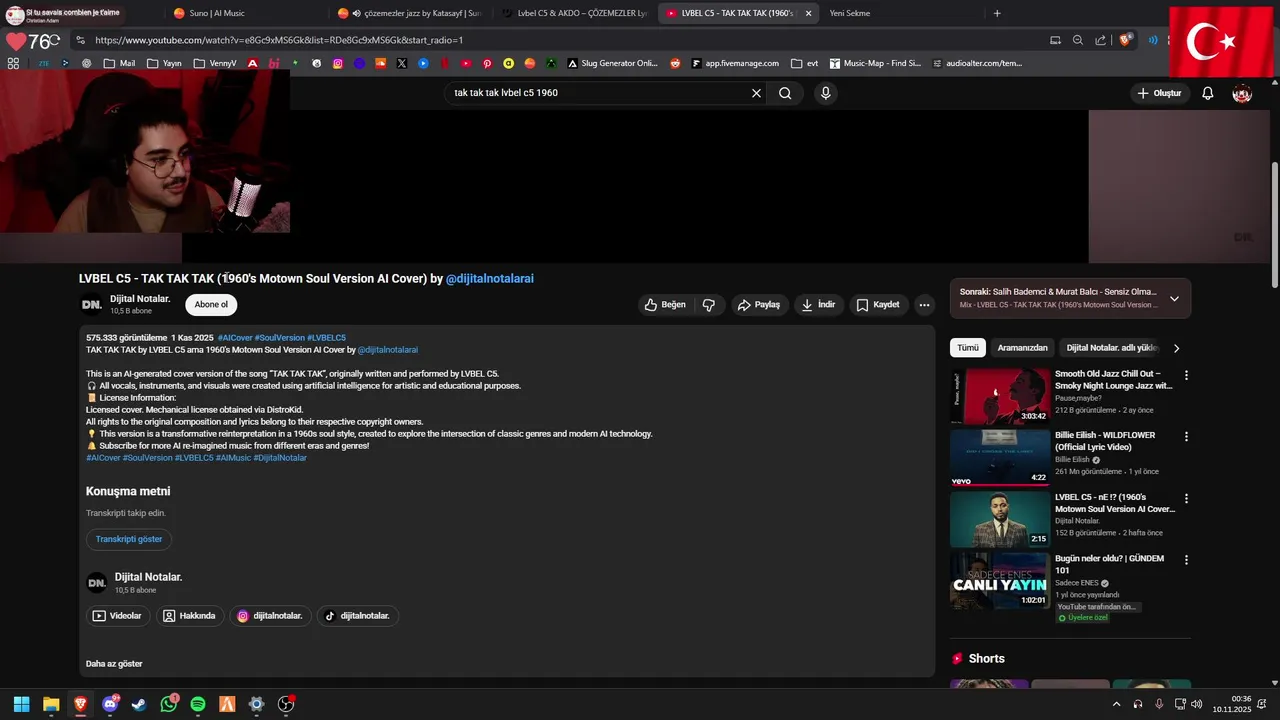Open the Brave Shields lion icon
The width and height of the screenshot is (1280, 720).
click(x=1125, y=40)
